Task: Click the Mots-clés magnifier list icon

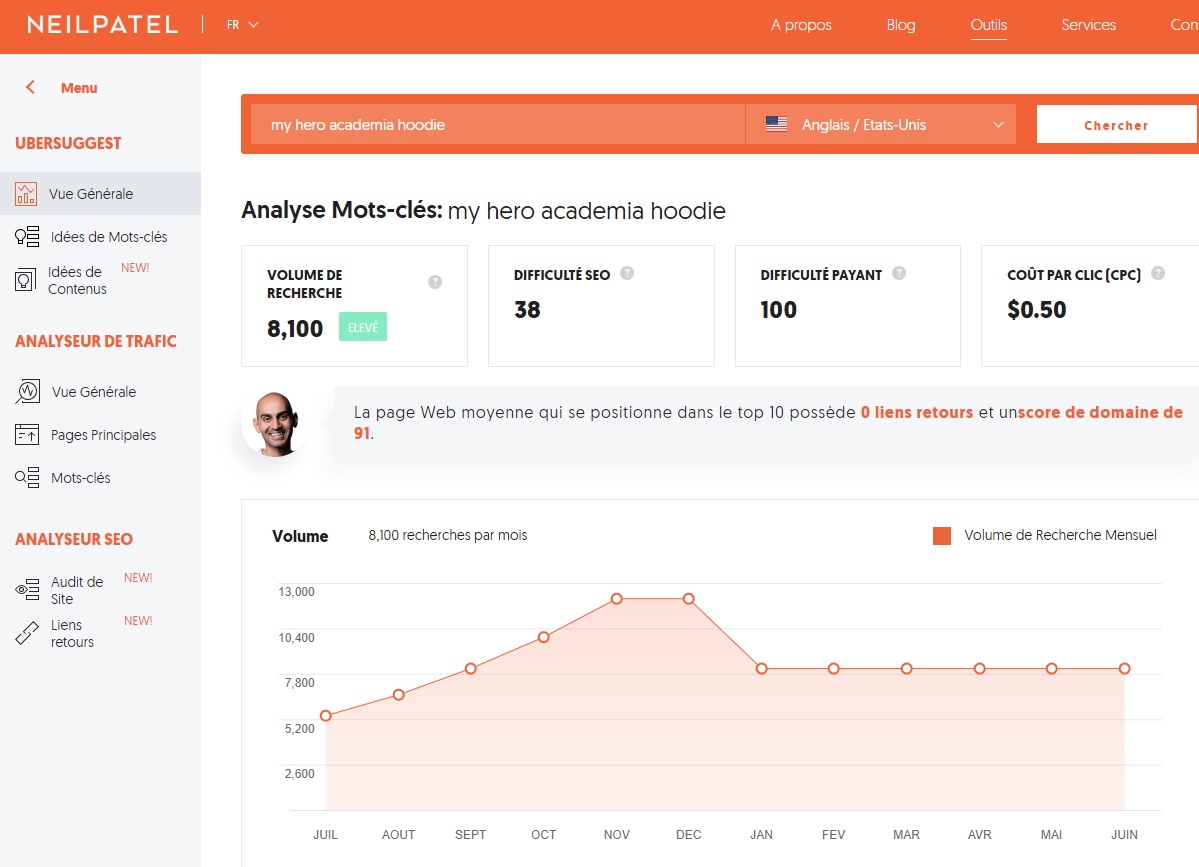Action: (x=27, y=478)
